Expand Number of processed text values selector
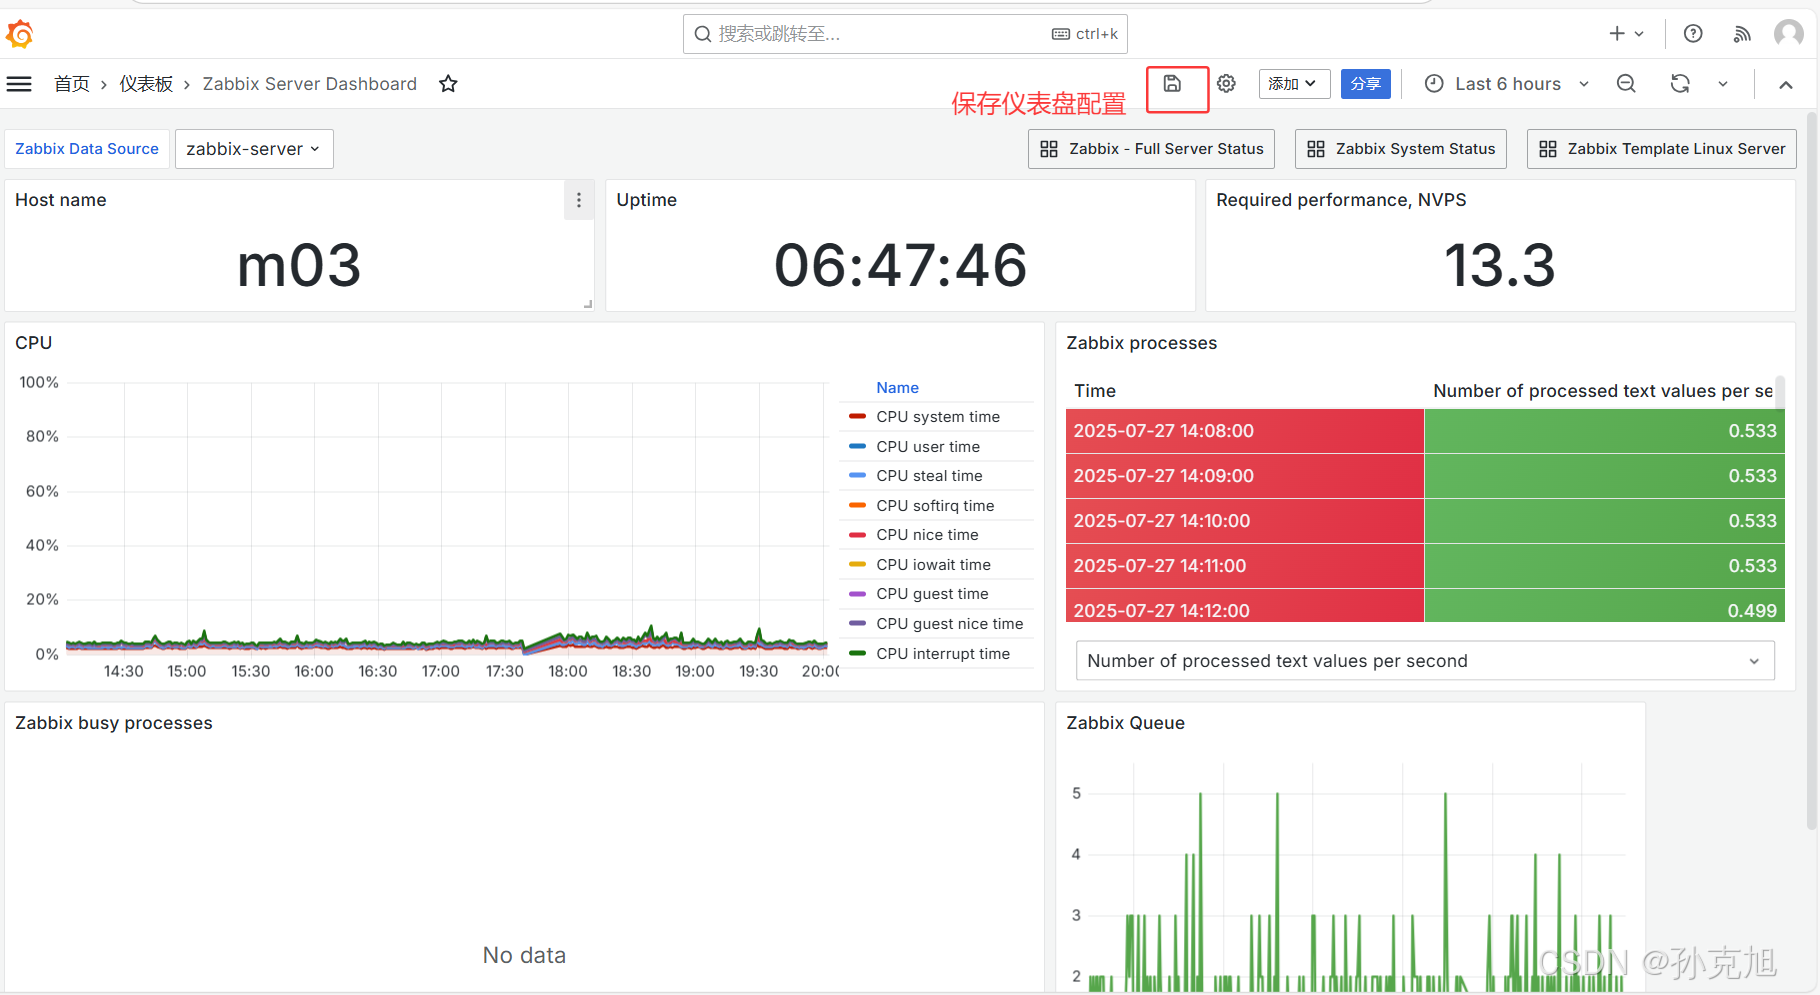 coord(1425,661)
